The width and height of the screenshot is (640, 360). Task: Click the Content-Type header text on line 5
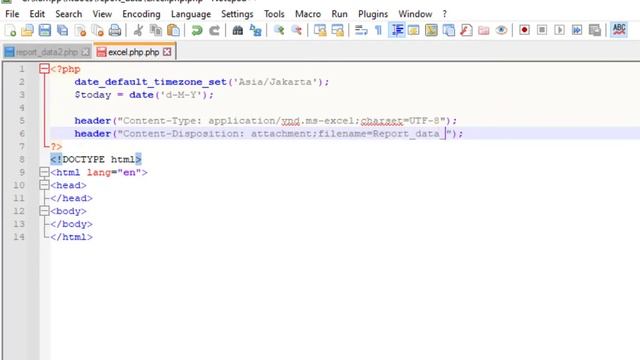(x=280, y=120)
